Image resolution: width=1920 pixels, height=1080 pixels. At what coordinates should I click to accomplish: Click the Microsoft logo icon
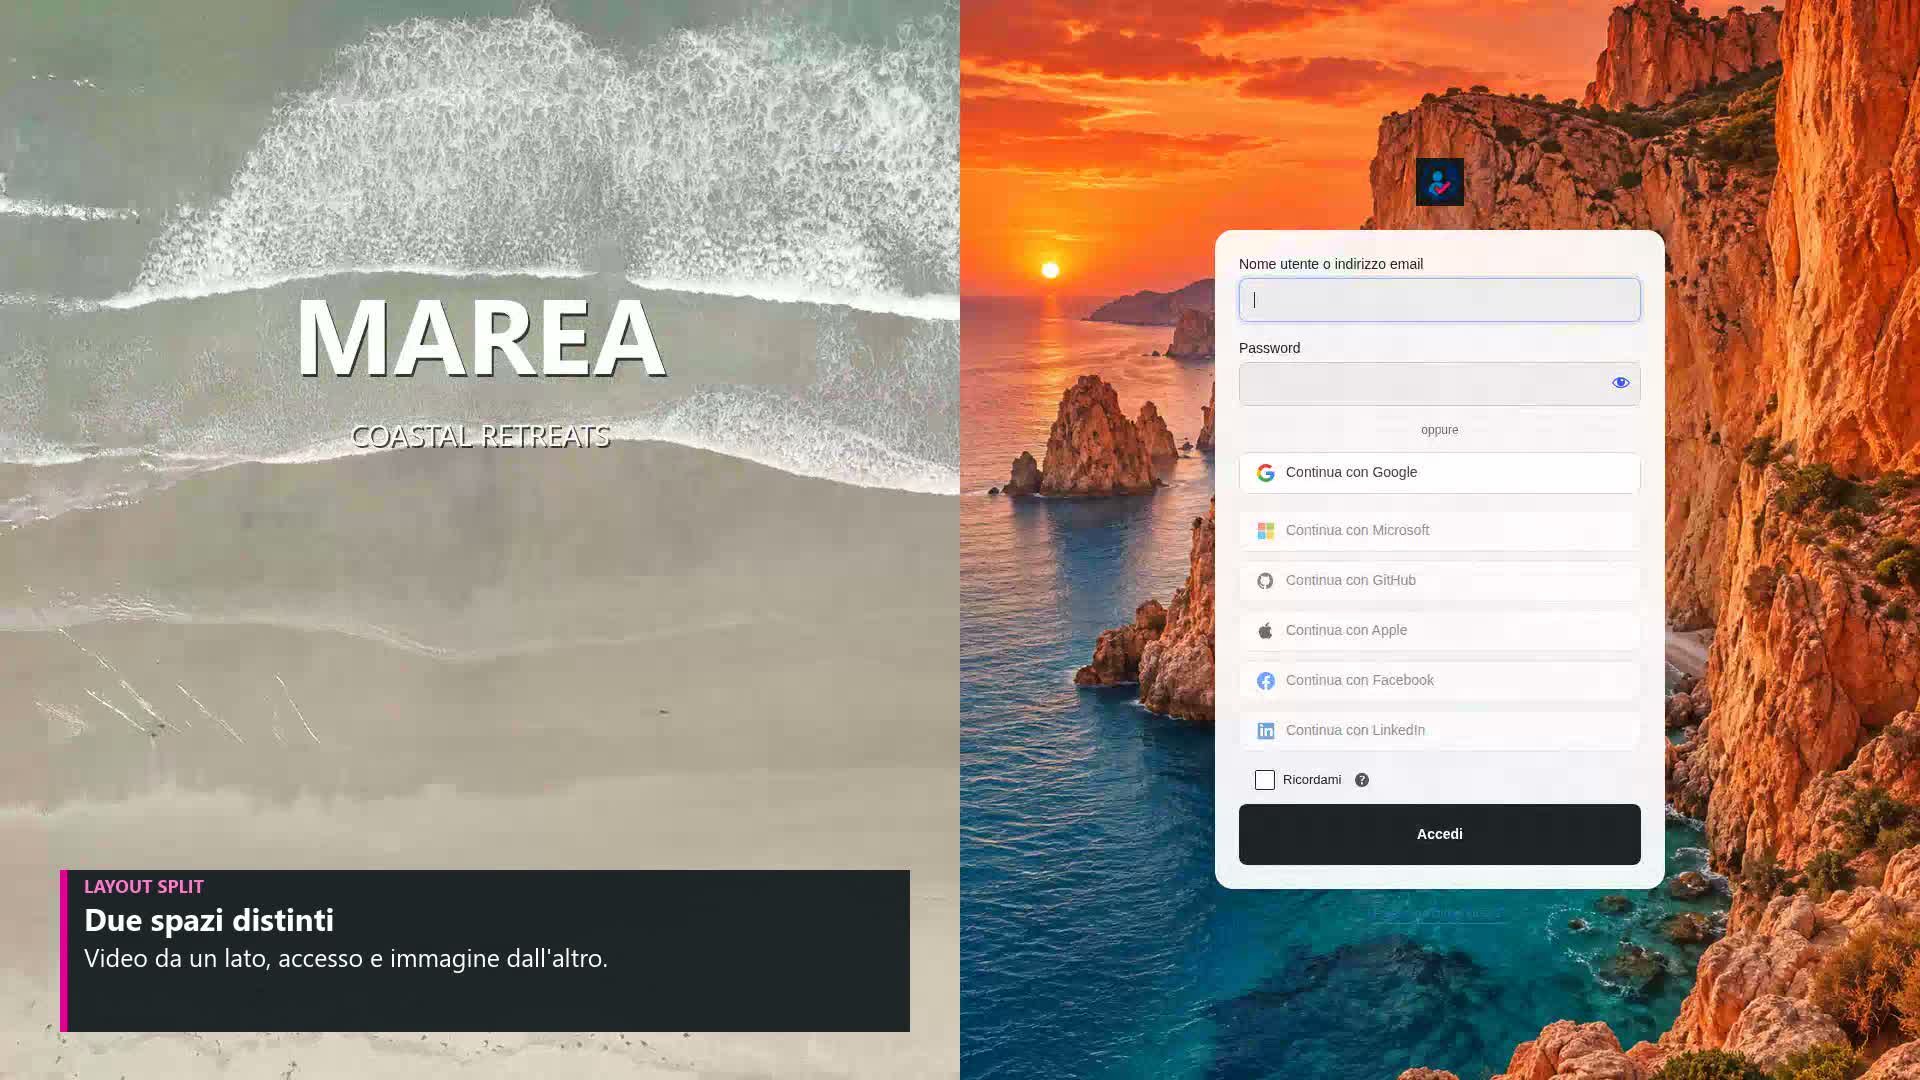tap(1265, 531)
